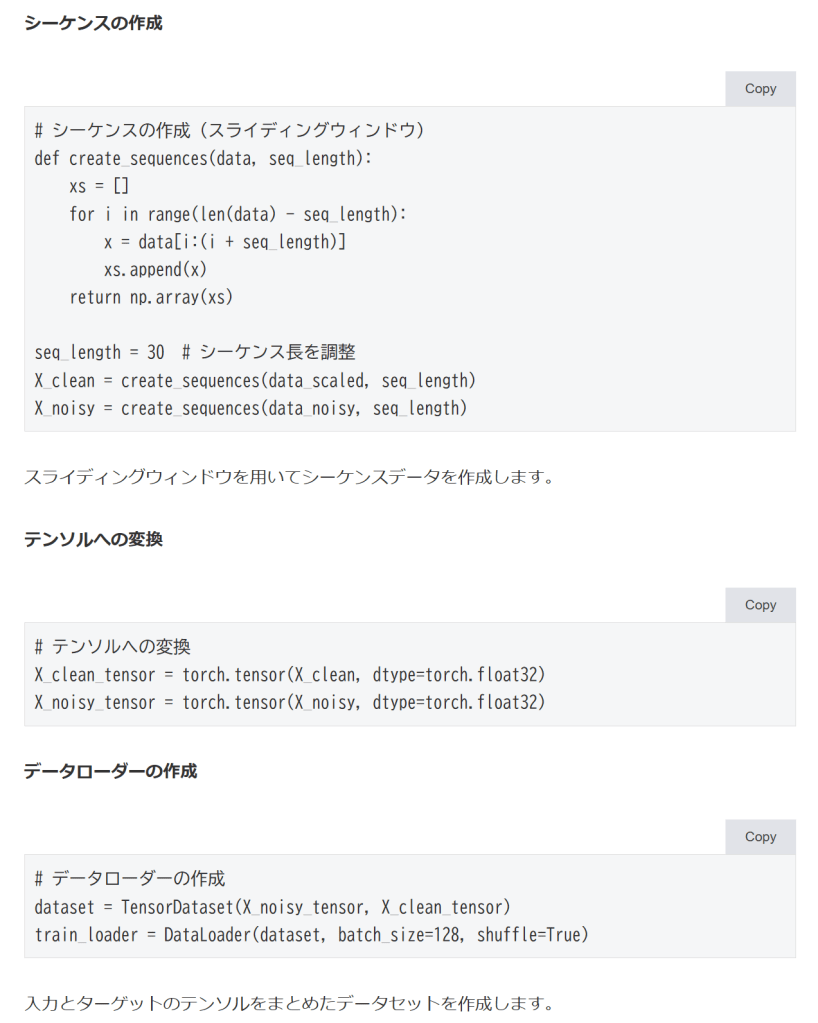Click the X_noisy_tensor assignment line
The width and height of the screenshot is (818, 1023).
[x=290, y=702]
